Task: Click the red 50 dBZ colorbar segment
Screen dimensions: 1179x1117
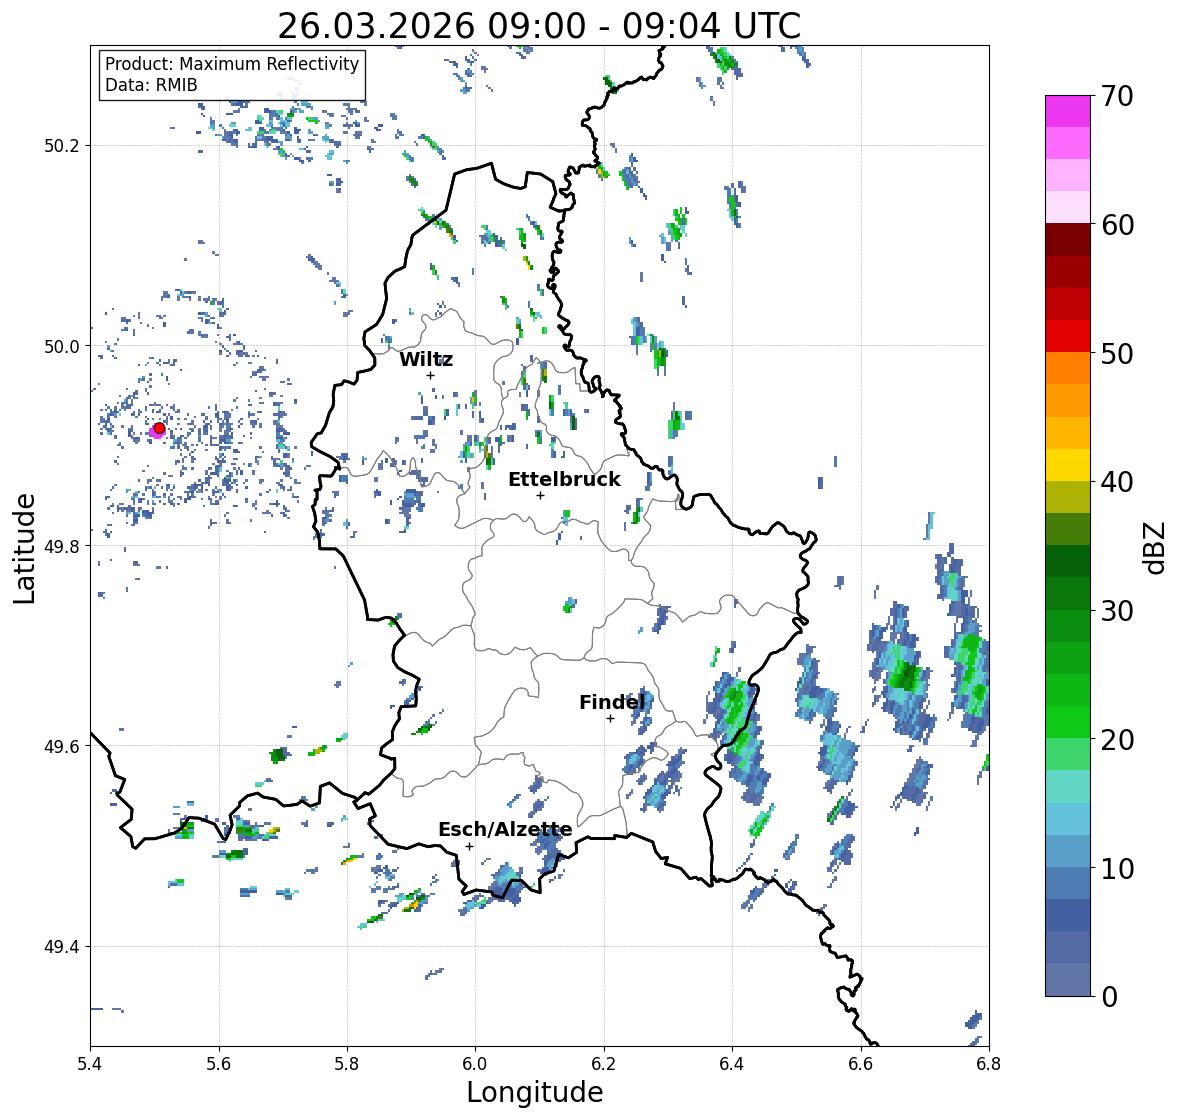Action: click(x=1068, y=336)
